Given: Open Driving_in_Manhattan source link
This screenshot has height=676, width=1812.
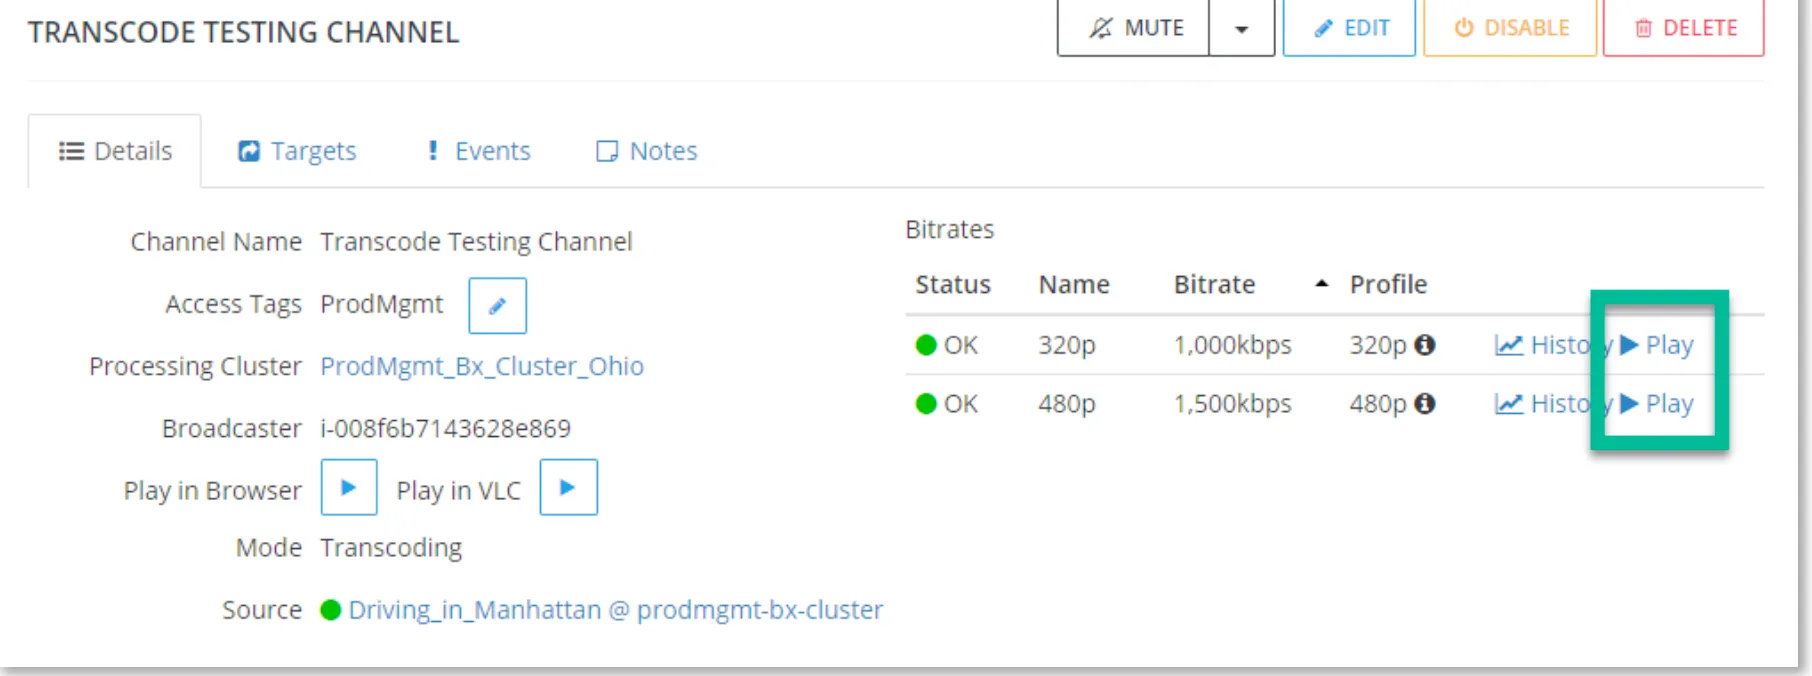Looking at the screenshot, I should (x=616, y=610).
